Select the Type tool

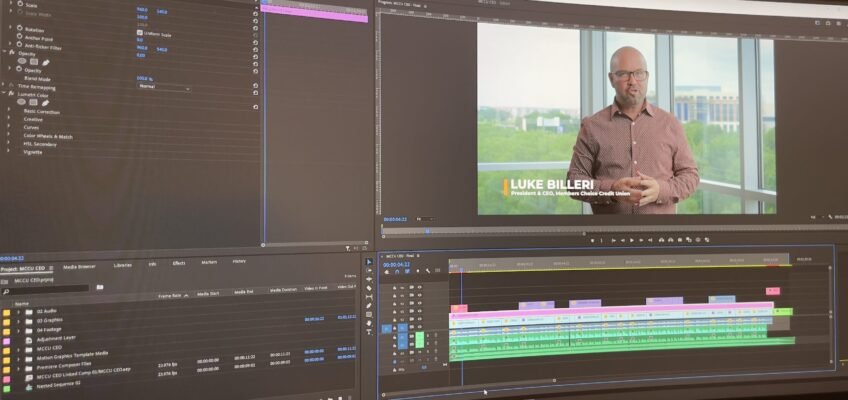369,331
